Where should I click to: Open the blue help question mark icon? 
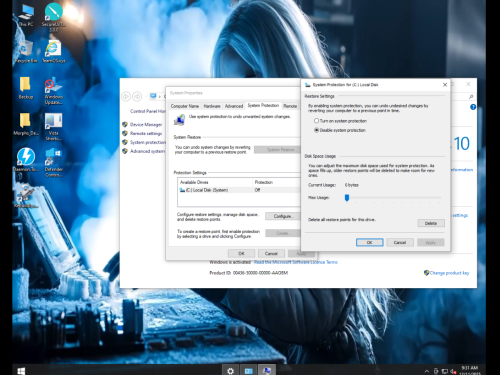473,107
